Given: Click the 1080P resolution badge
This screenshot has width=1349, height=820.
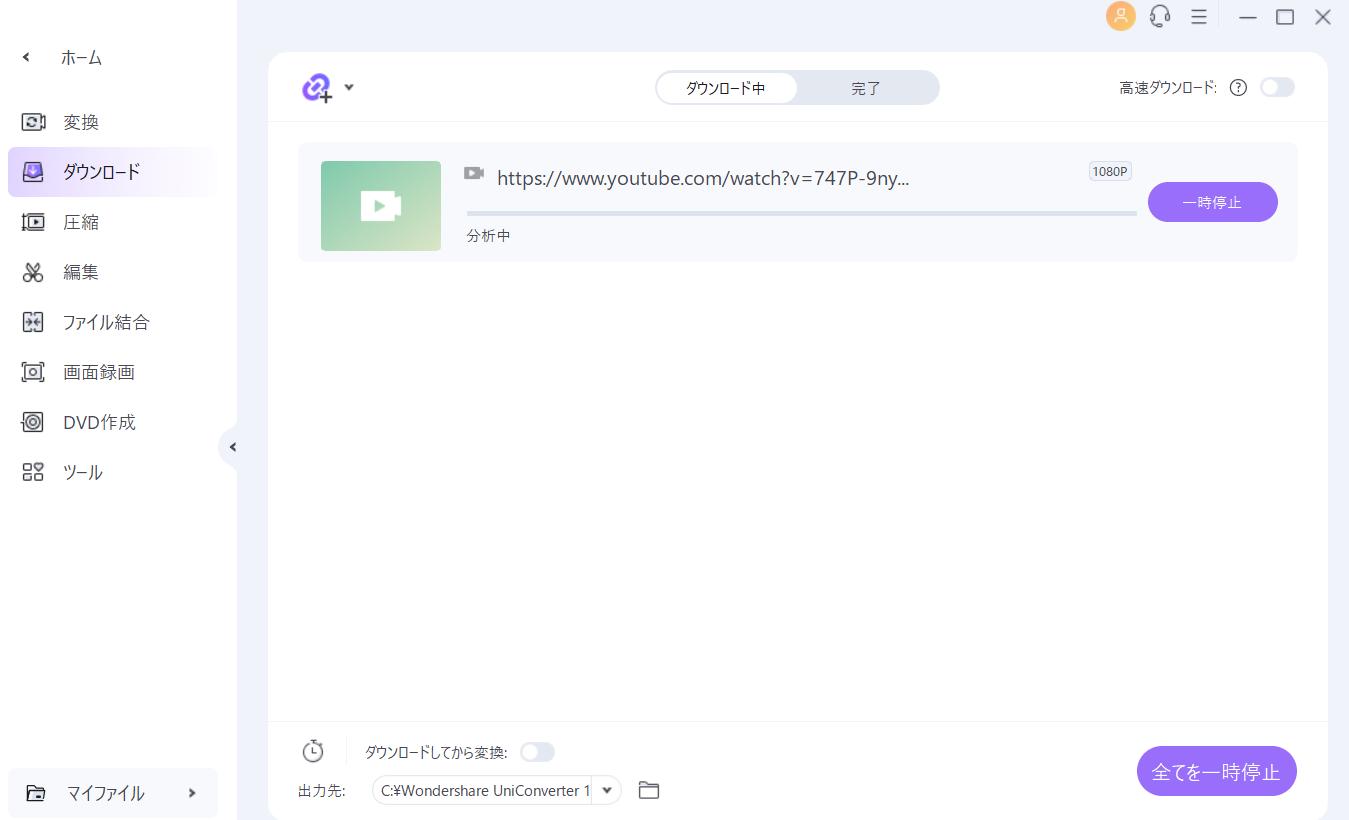Looking at the screenshot, I should tap(1110, 171).
